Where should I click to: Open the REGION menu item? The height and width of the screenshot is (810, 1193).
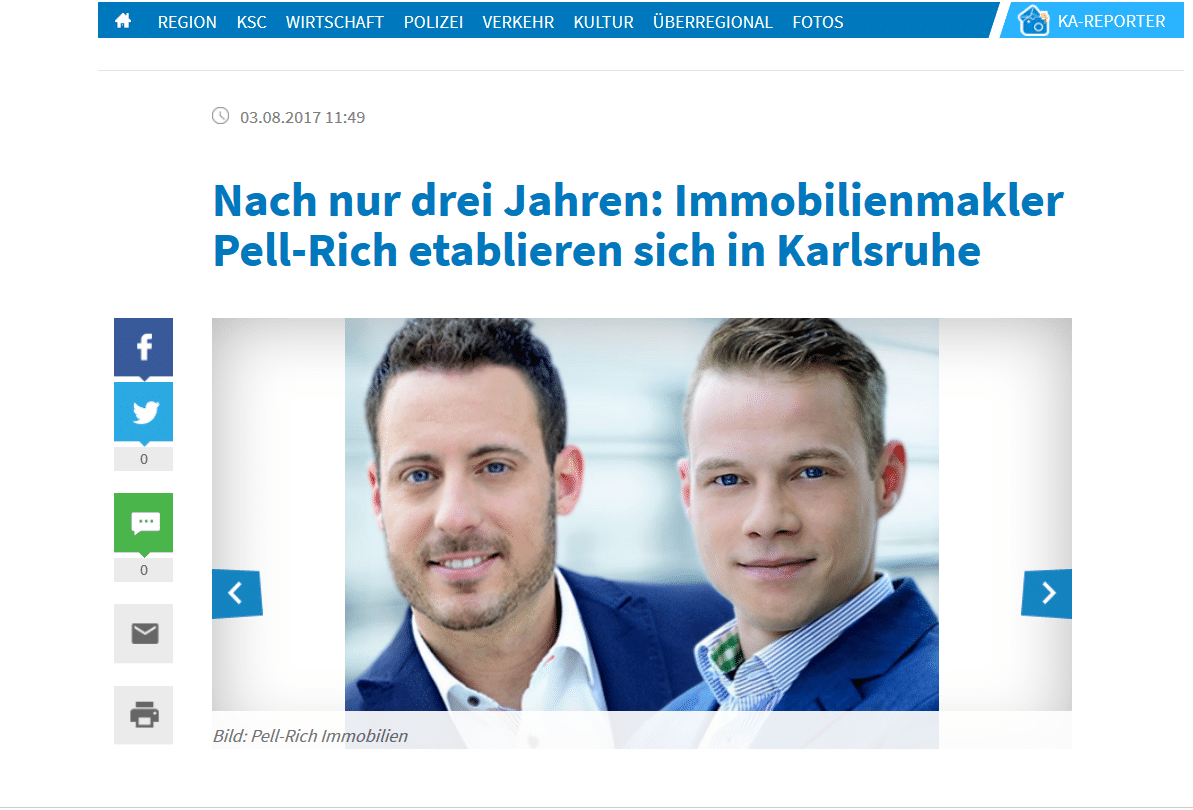coord(187,22)
